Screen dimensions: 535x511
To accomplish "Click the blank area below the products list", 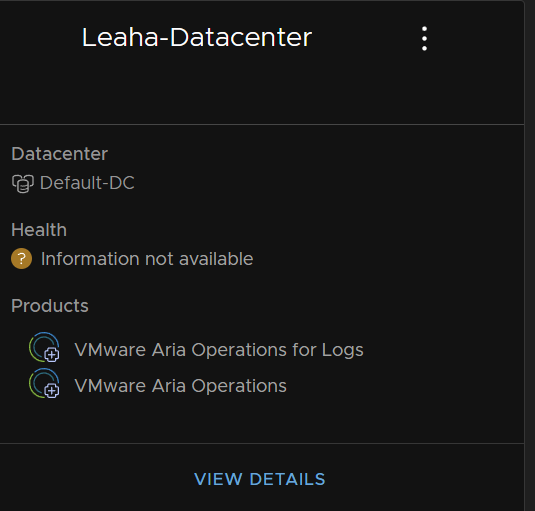I will pos(262,421).
